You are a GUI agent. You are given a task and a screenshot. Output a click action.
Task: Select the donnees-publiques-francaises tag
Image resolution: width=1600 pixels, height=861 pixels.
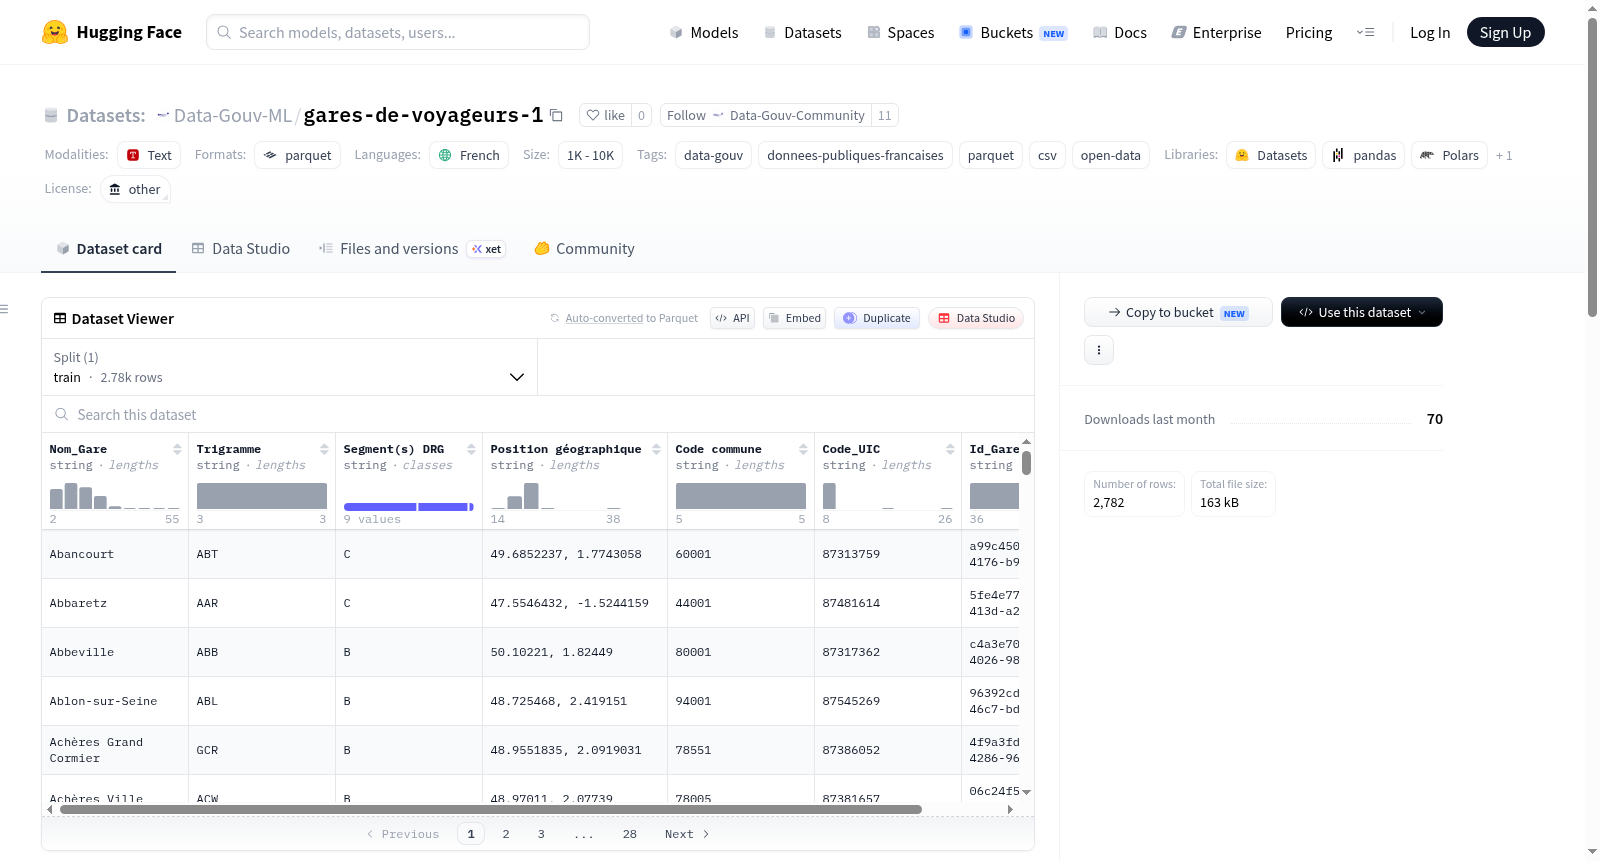(855, 155)
